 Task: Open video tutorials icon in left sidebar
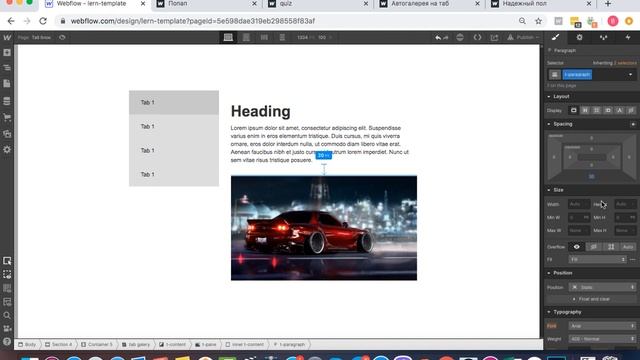coord(7,328)
